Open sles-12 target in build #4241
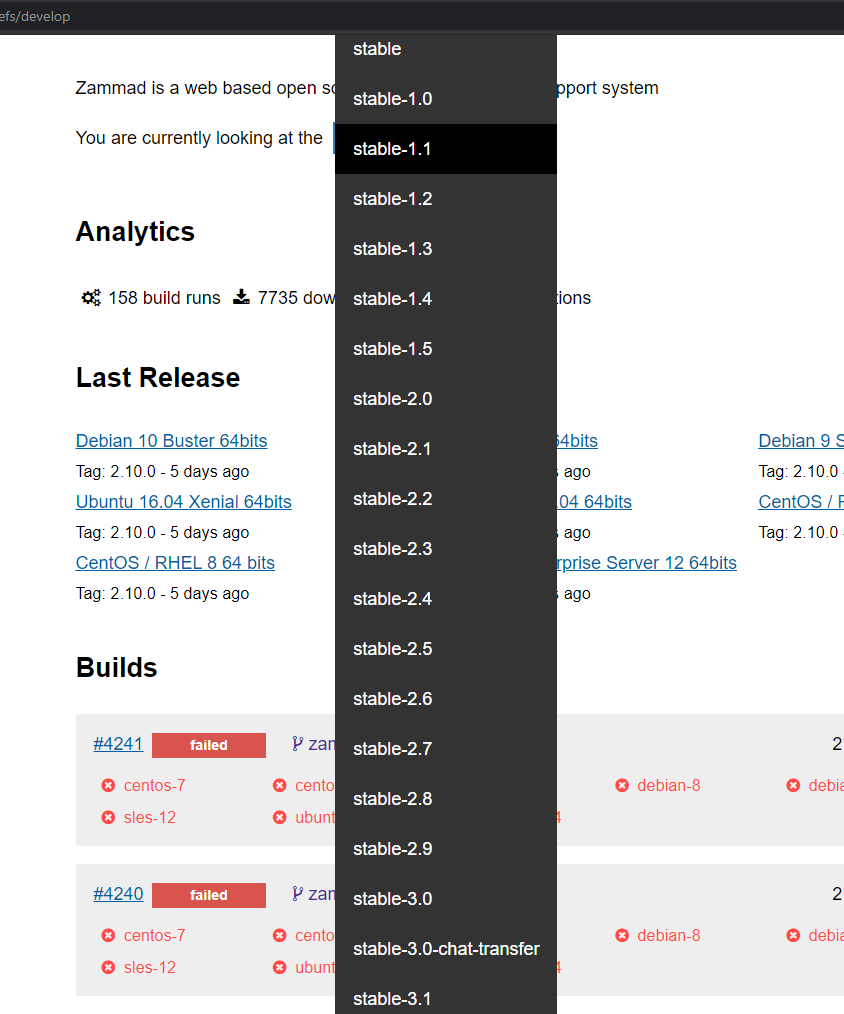Image resolution: width=844 pixels, height=1014 pixels. [x=149, y=817]
